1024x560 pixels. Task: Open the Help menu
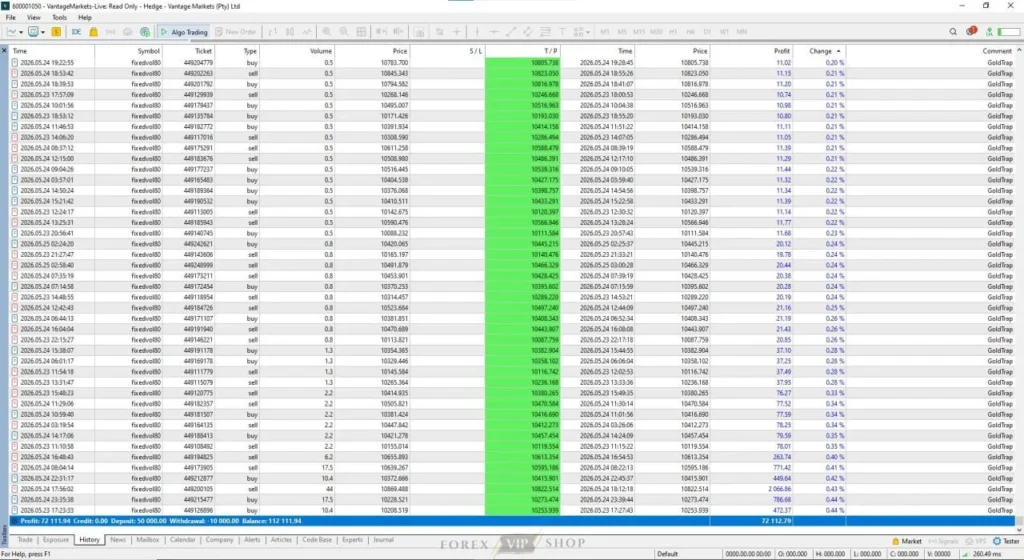tap(85, 18)
